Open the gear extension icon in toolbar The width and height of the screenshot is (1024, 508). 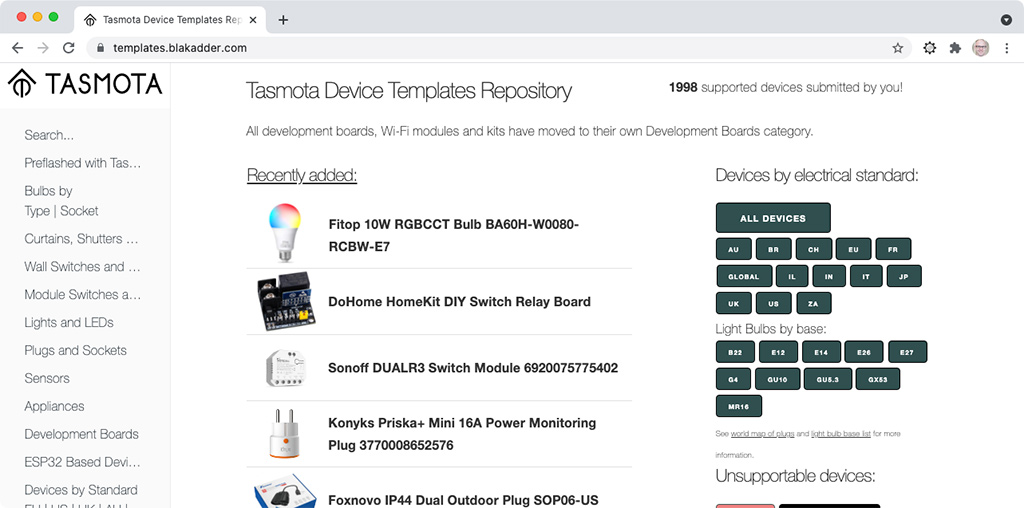click(x=929, y=48)
